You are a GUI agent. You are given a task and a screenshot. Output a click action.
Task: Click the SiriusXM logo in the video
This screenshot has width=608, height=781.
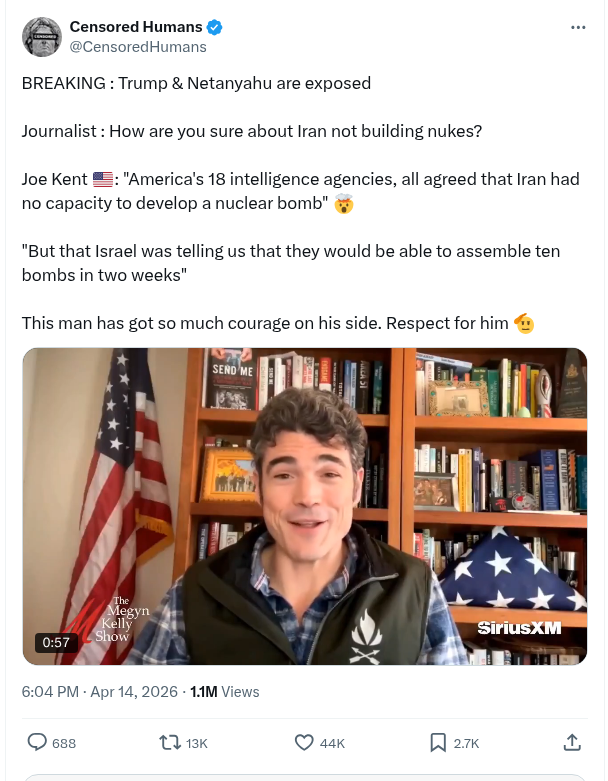519,628
